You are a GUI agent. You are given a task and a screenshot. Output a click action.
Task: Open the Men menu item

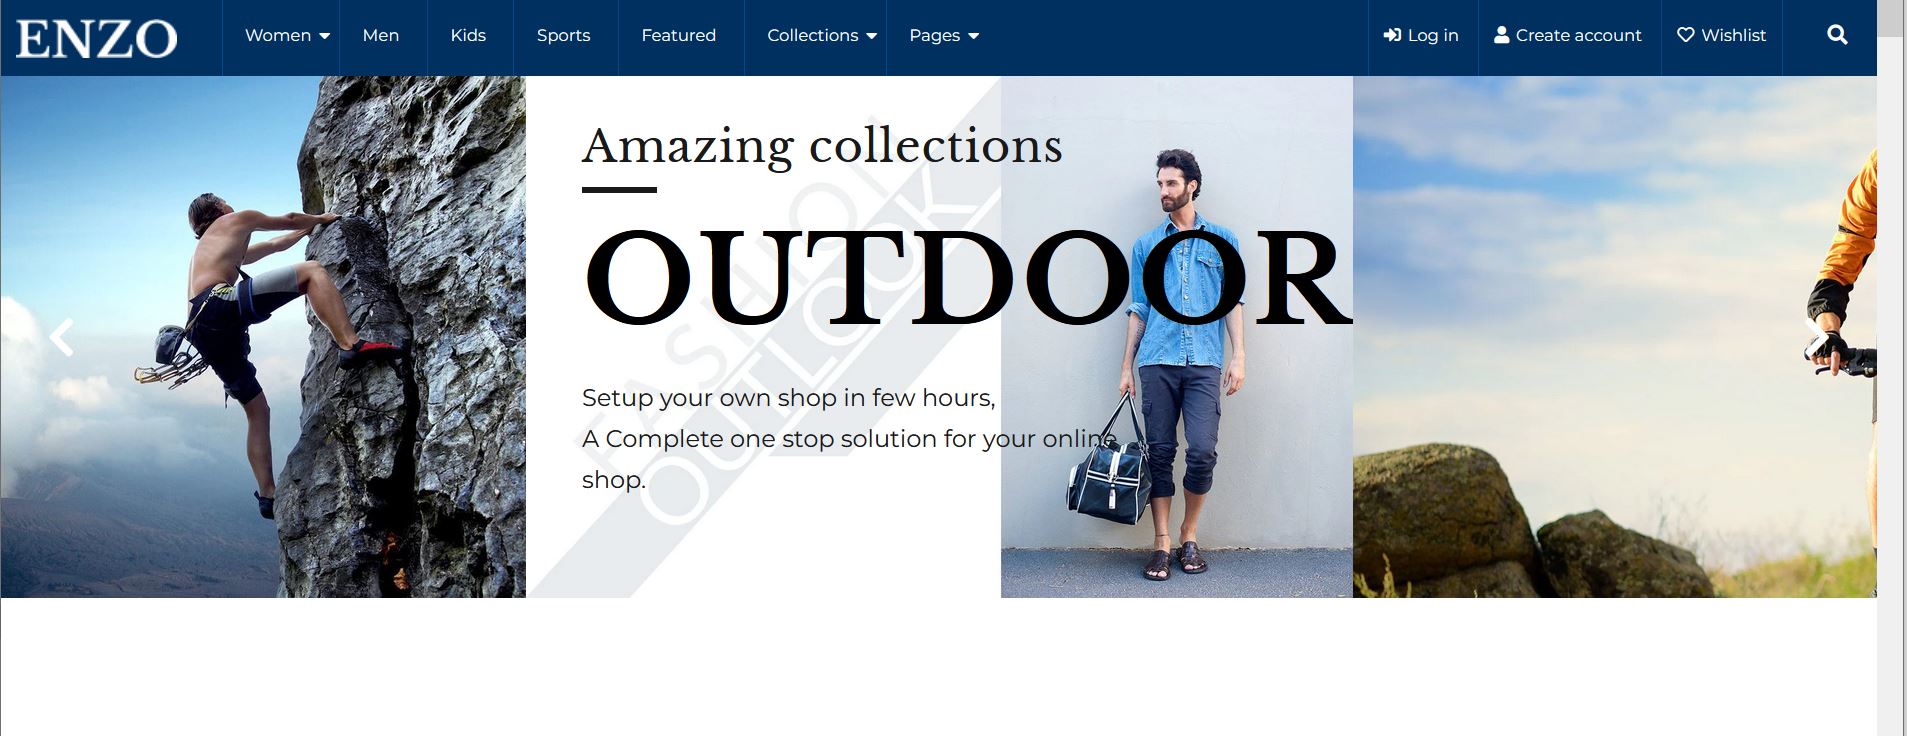click(x=380, y=35)
